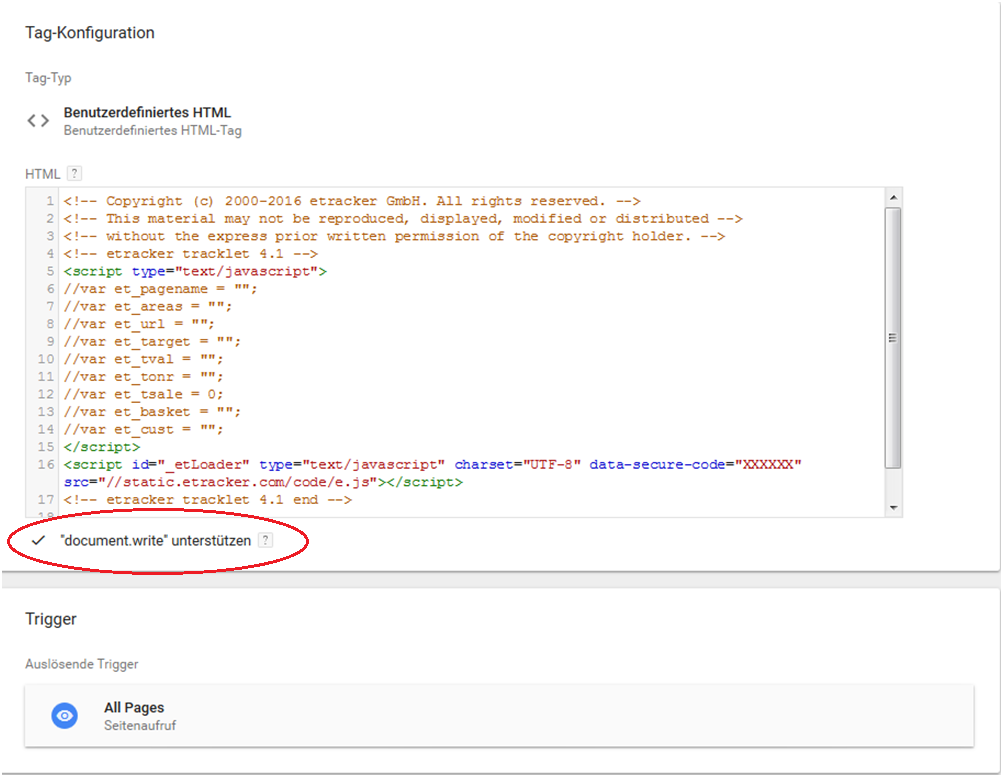Place cursor in the //var et_tonr line

[x=143, y=377]
